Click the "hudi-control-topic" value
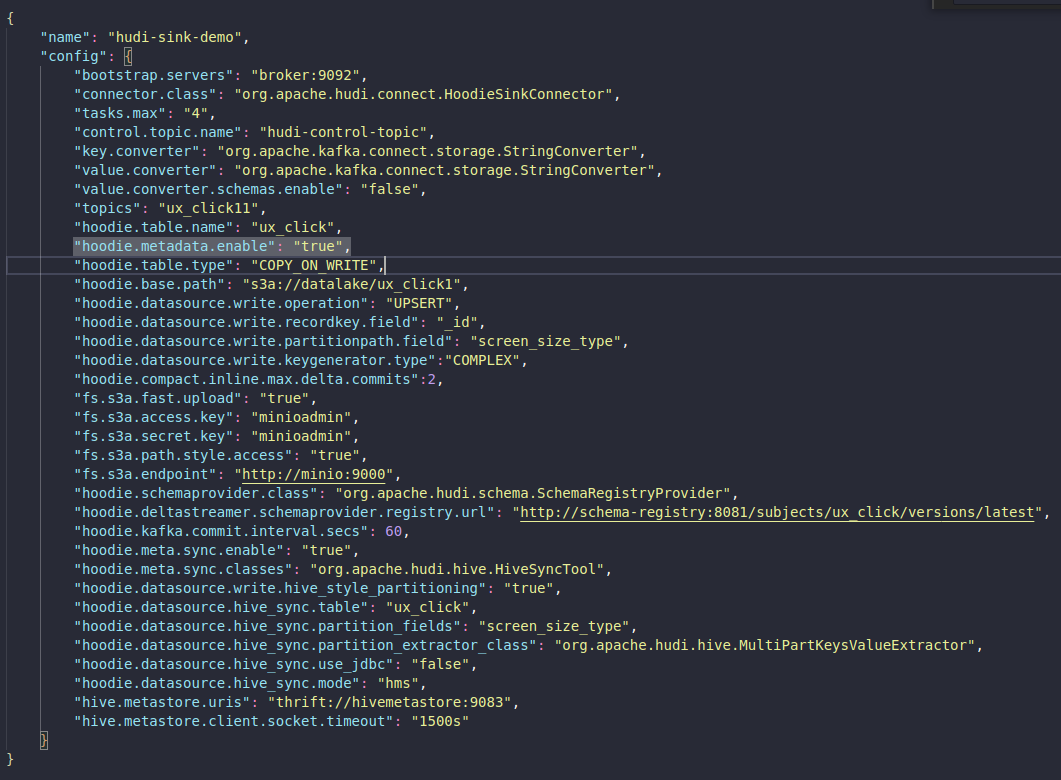Viewport: 1061px width, 780px height. pos(343,132)
